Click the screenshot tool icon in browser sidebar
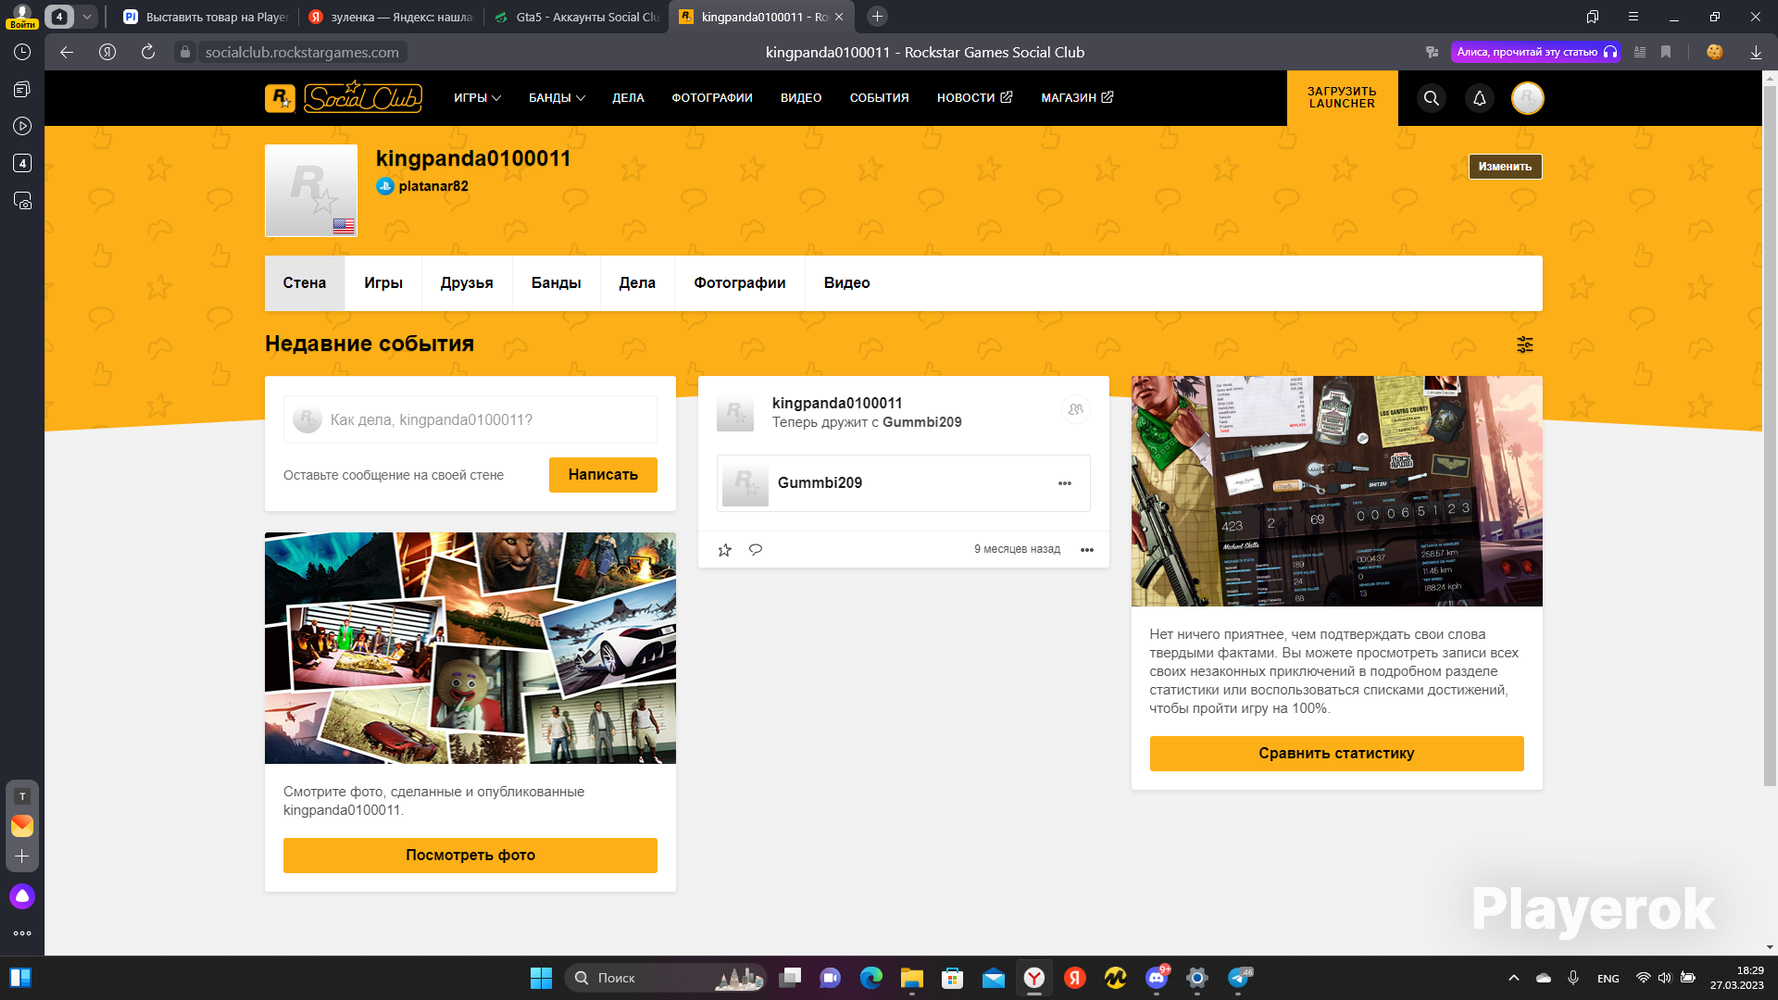Viewport: 1778px width, 1000px height. [22, 201]
